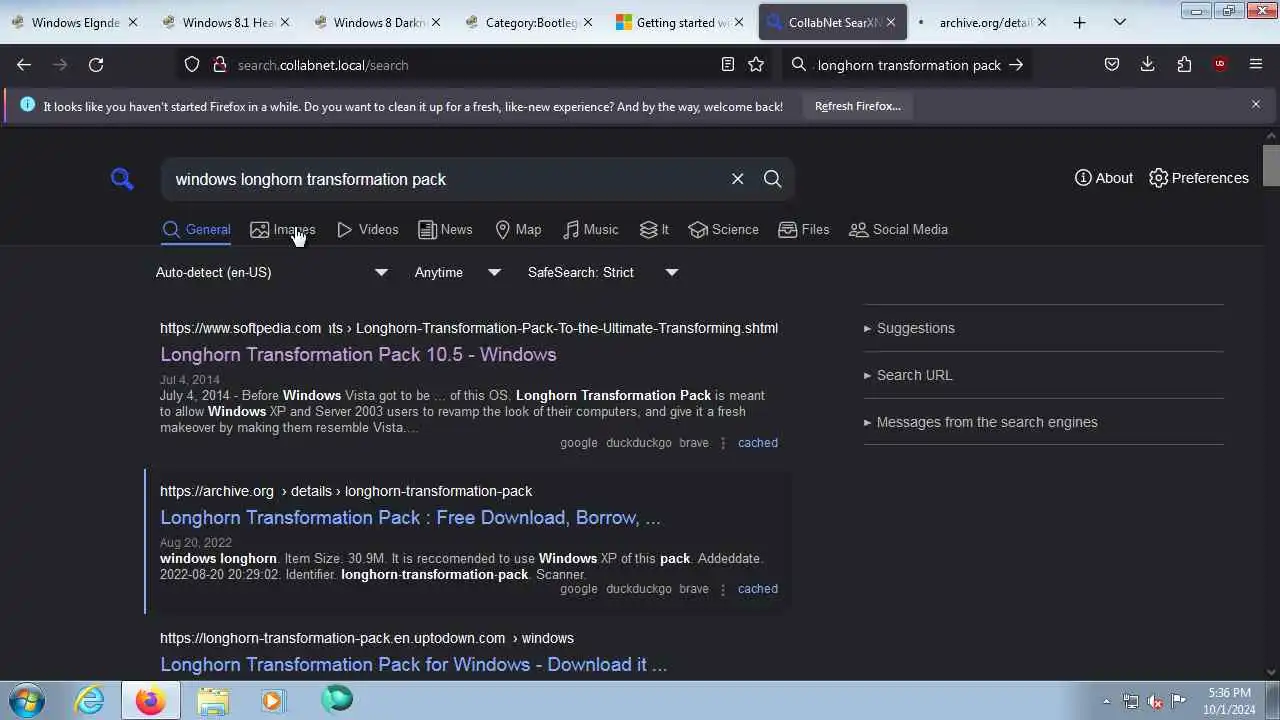Open Preferences page

pos(1199,178)
